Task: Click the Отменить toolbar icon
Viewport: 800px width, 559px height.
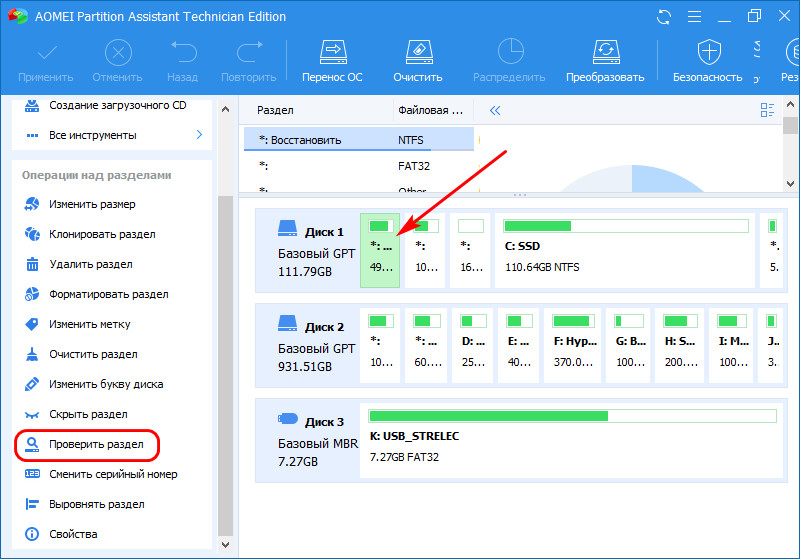Action: coord(118,53)
